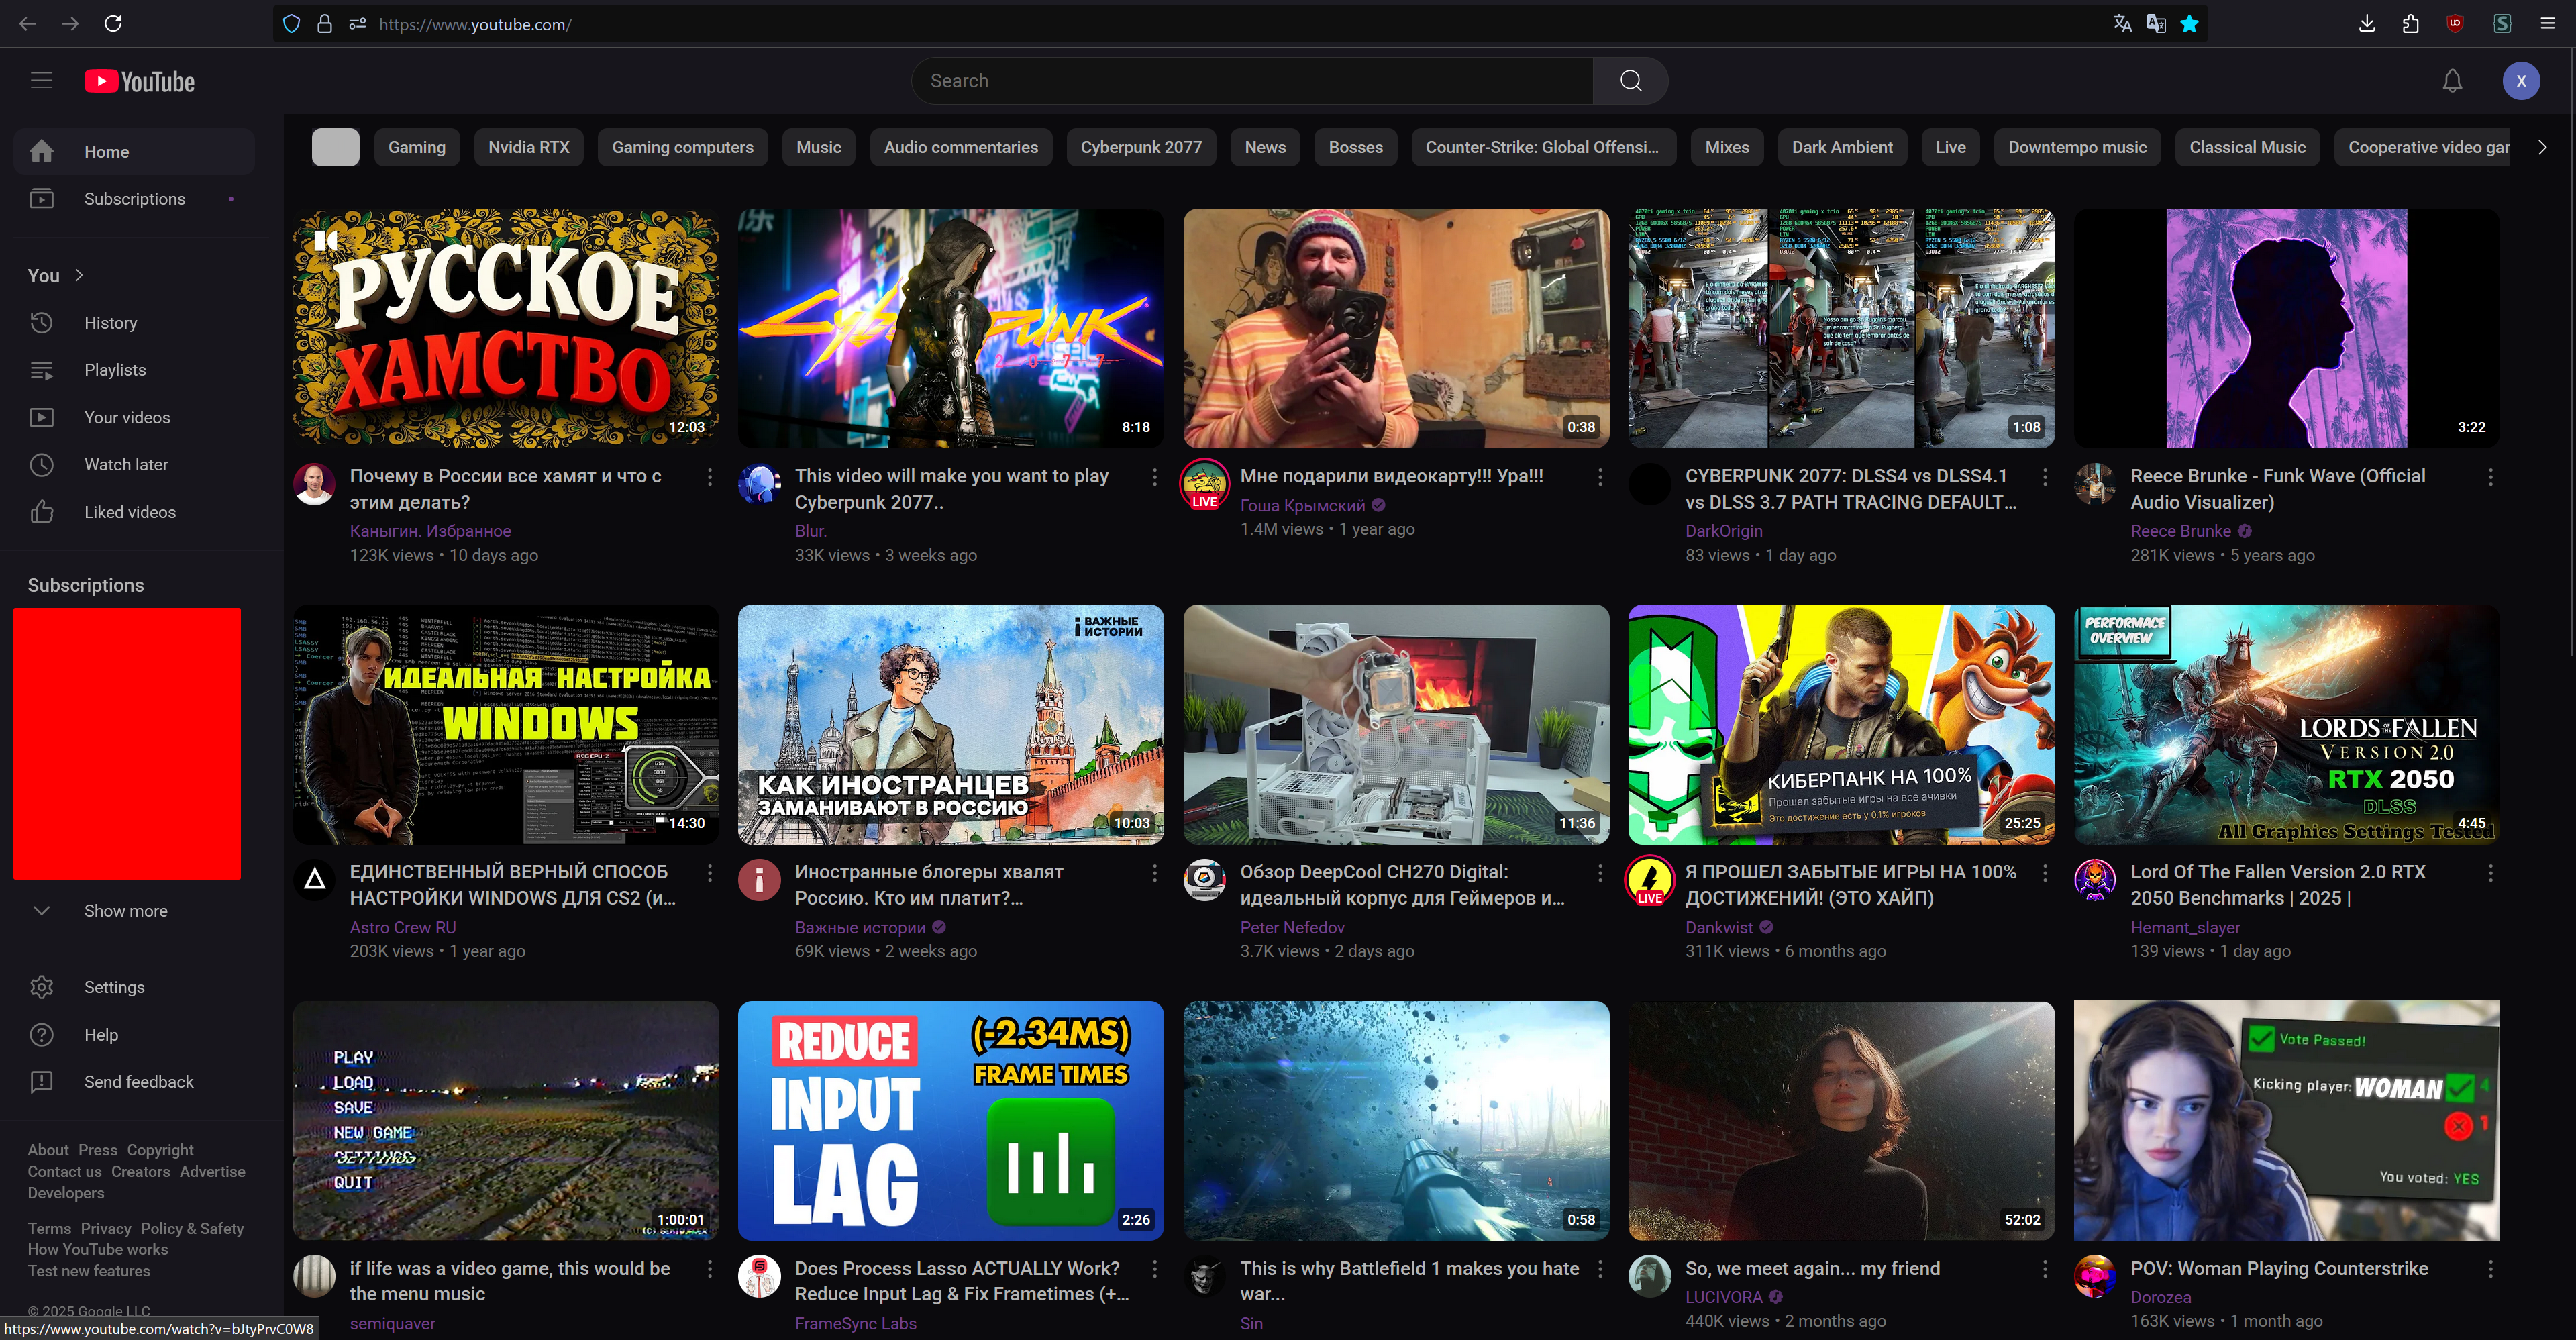This screenshot has width=2576, height=1340.
Task: Open Peter Nefedov channel link
Action: [x=1292, y=927]
